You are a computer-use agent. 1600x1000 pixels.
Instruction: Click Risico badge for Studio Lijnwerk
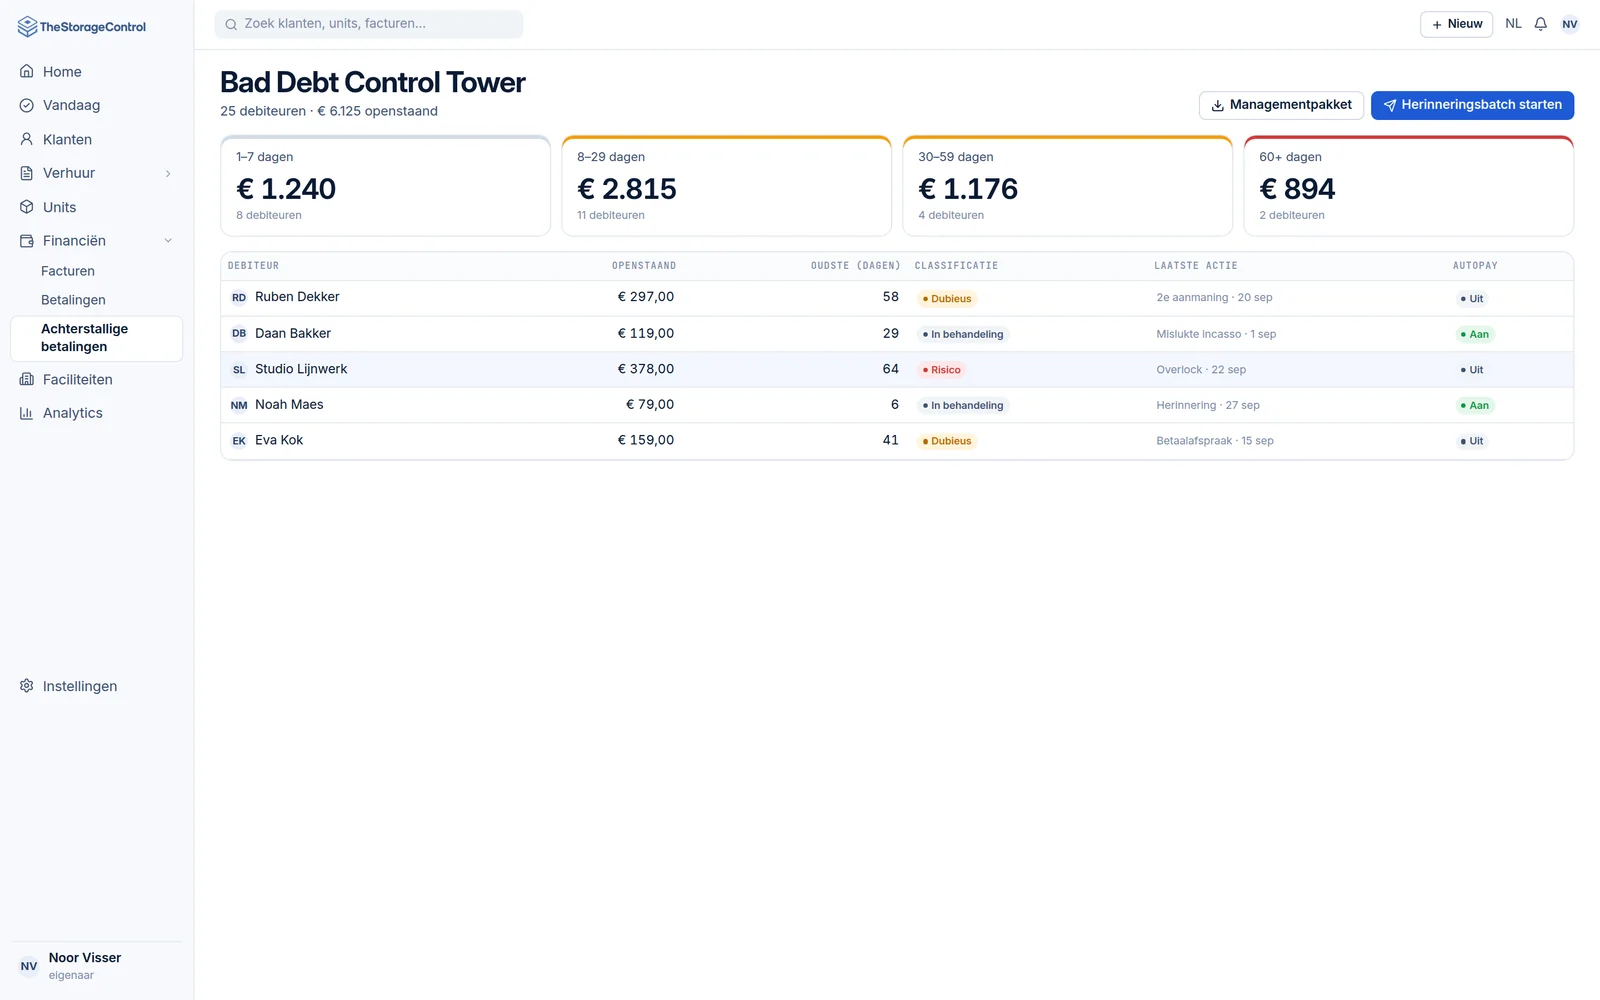click(x=941, y=370)
